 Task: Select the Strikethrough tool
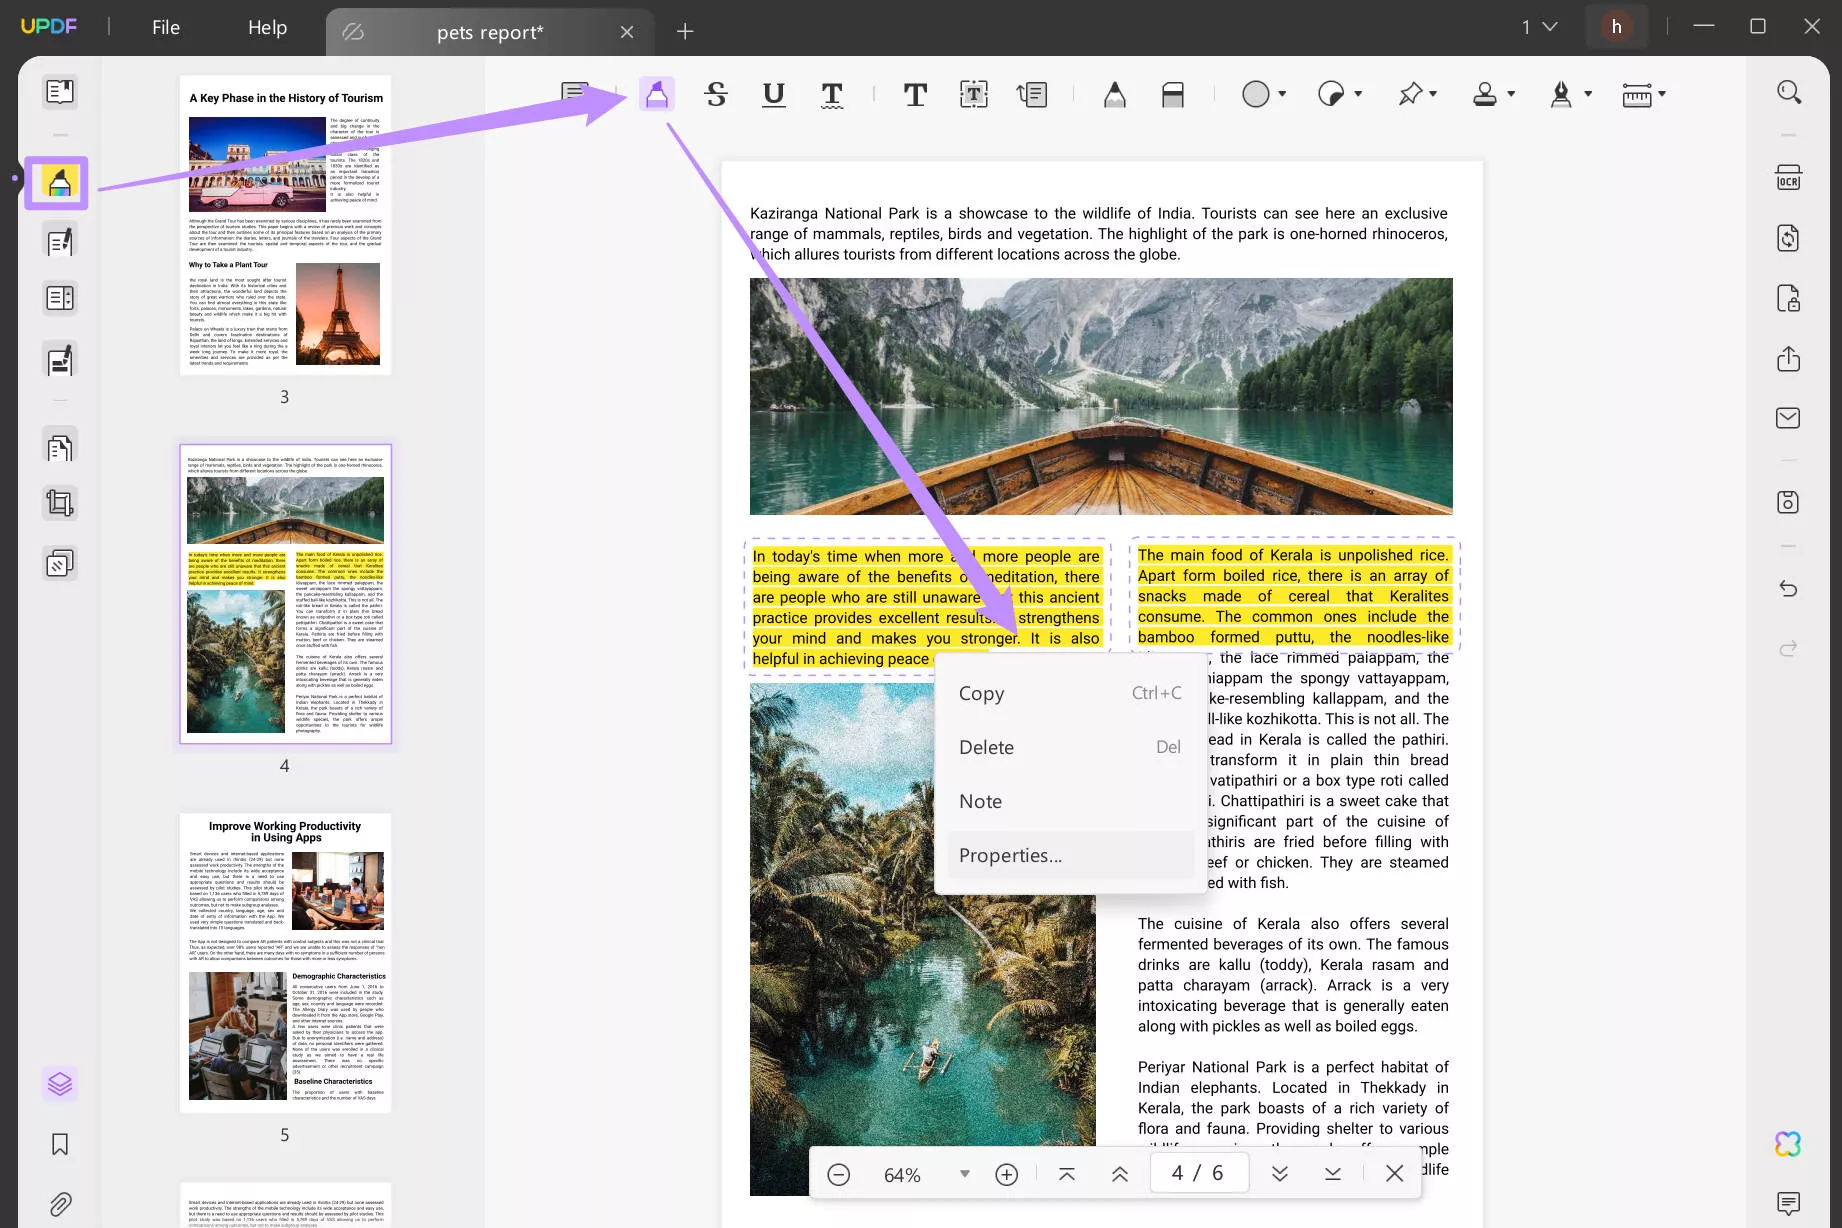[716, 94]
